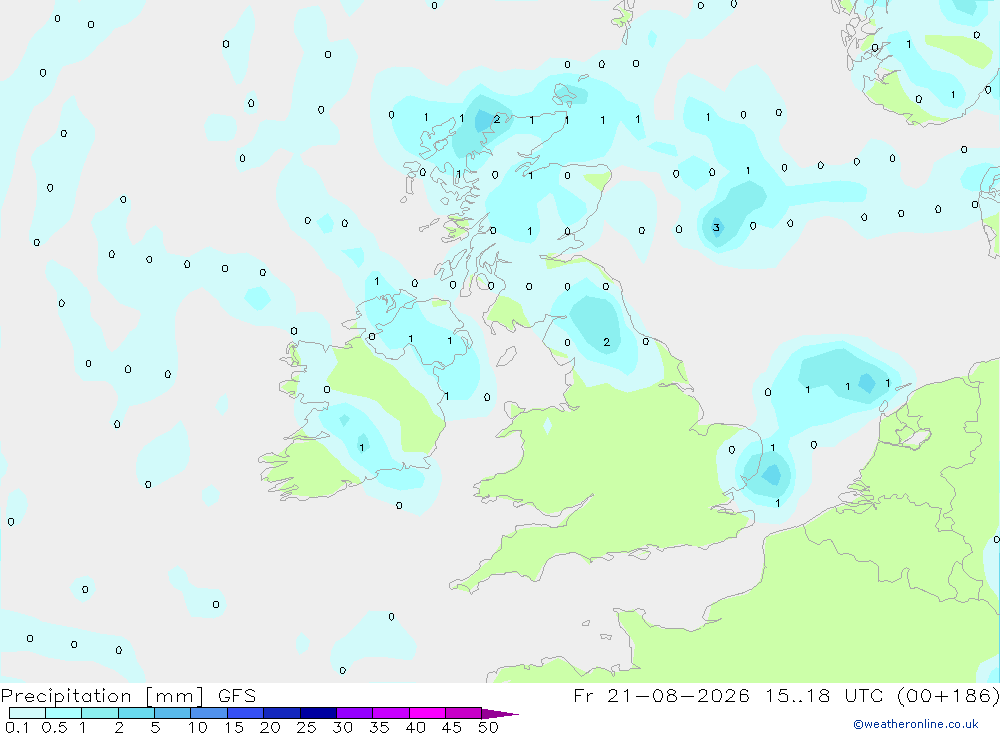Viewport: 1000px width, 733px height.
Task: Click the 40 to 45 mm legend swatch
Action: point(427,713)
